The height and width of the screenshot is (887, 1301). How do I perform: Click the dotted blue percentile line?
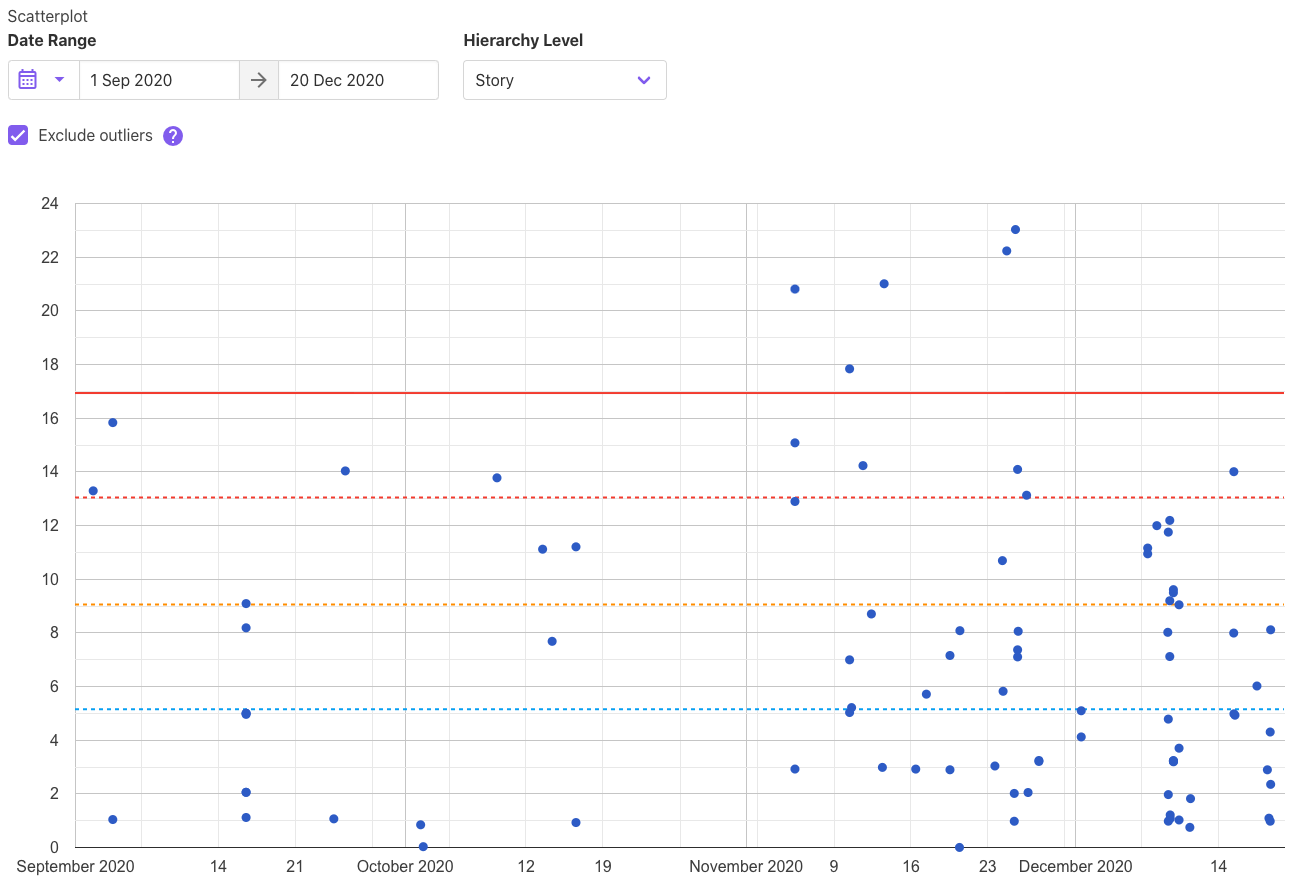[680, 709]
